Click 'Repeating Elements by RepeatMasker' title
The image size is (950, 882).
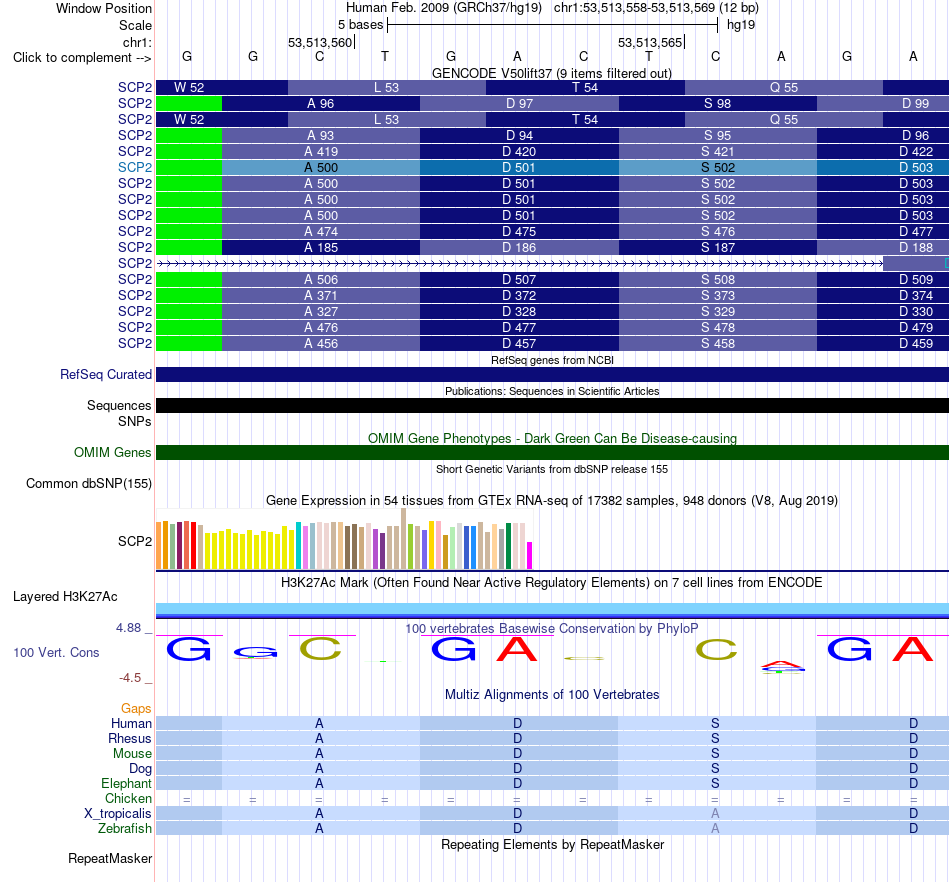pos(552,844)
